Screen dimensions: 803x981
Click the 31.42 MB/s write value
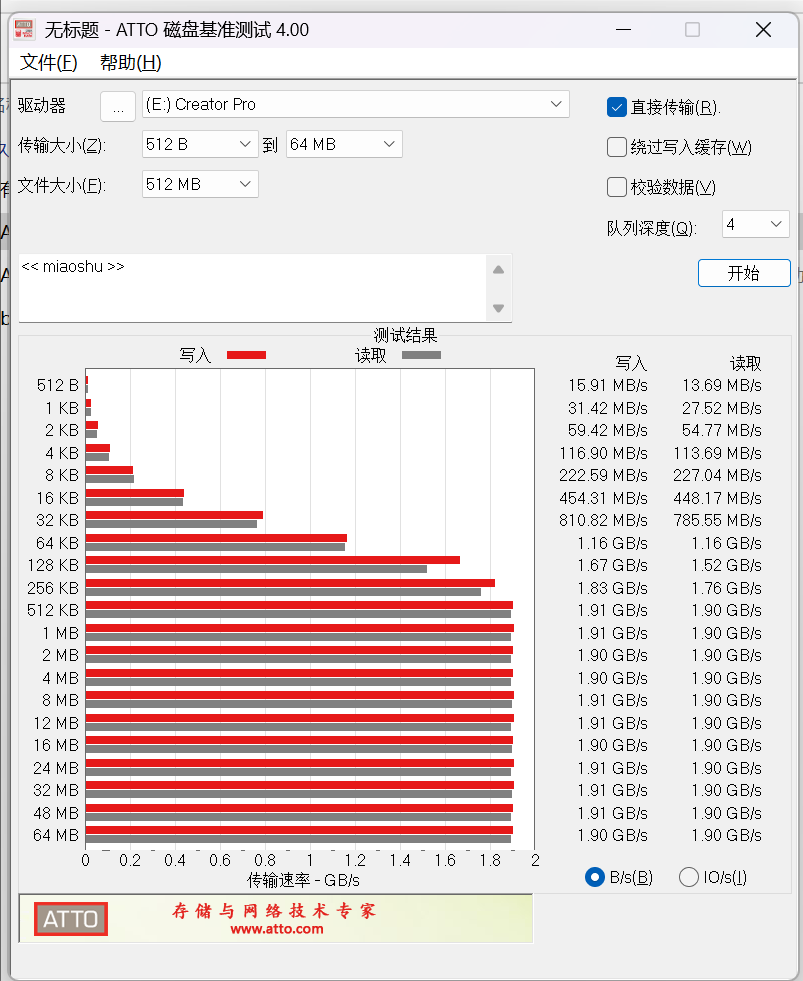tap(608, 408)
